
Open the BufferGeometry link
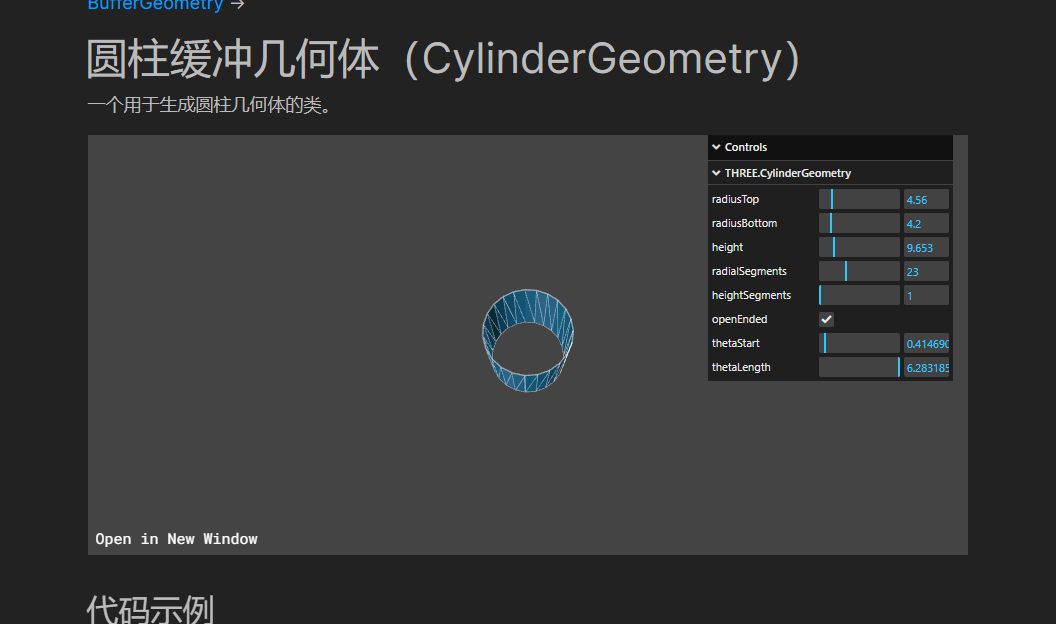(x=155, y=5)
